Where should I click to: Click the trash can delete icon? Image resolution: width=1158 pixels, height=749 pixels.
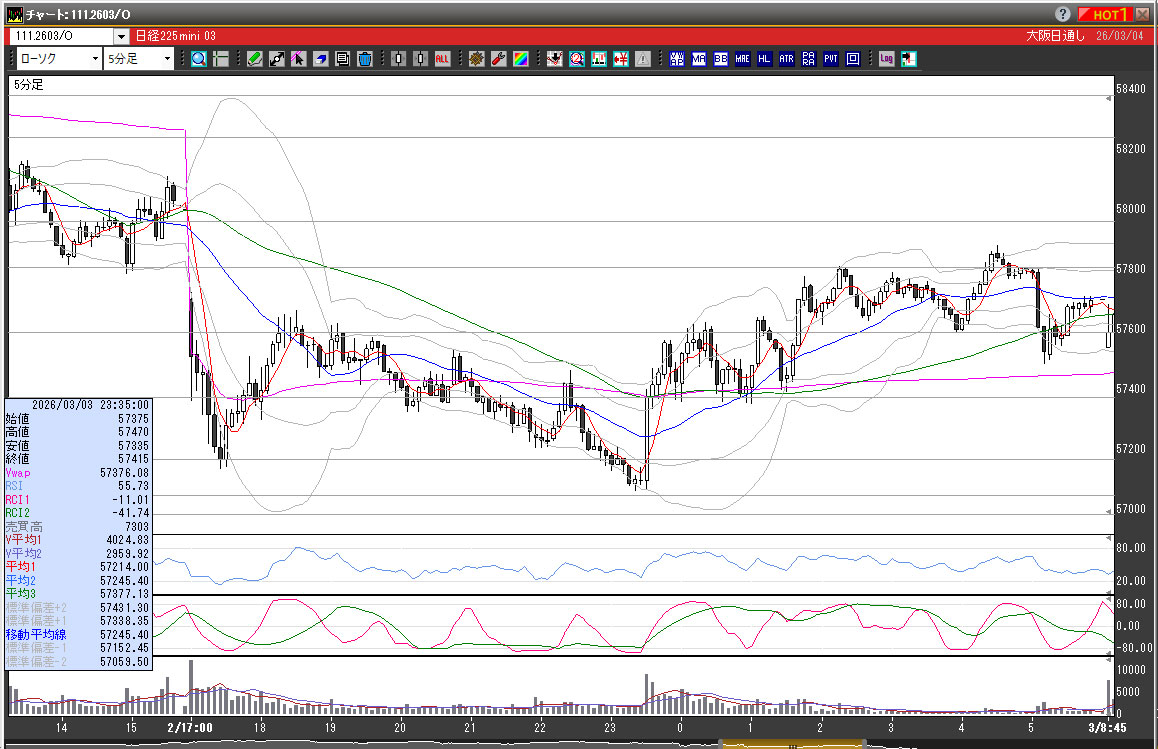coord(365,59)
